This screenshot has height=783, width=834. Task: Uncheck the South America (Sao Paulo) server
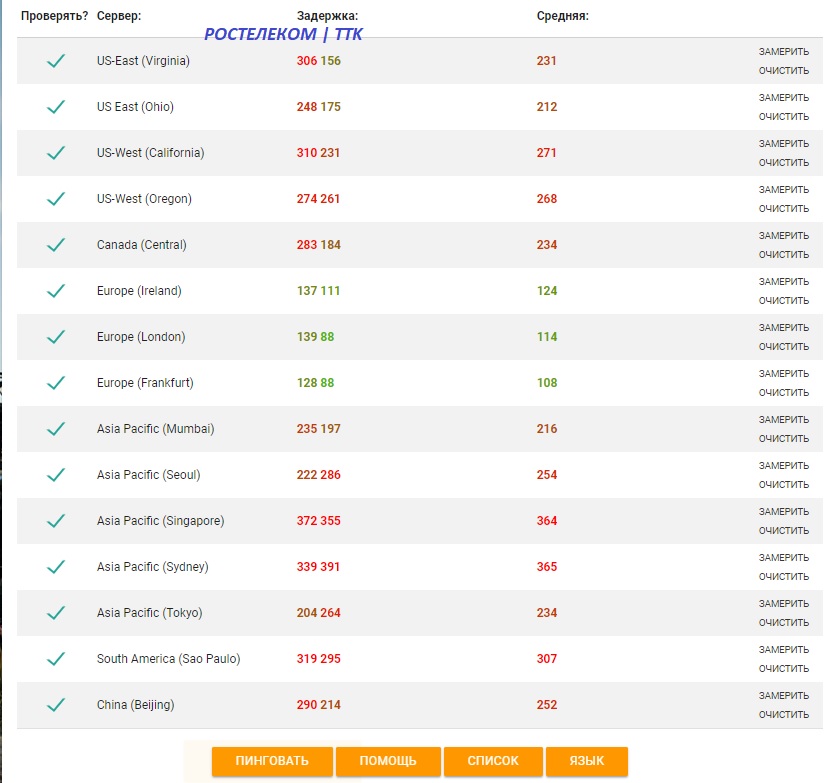tap(56, 659)
